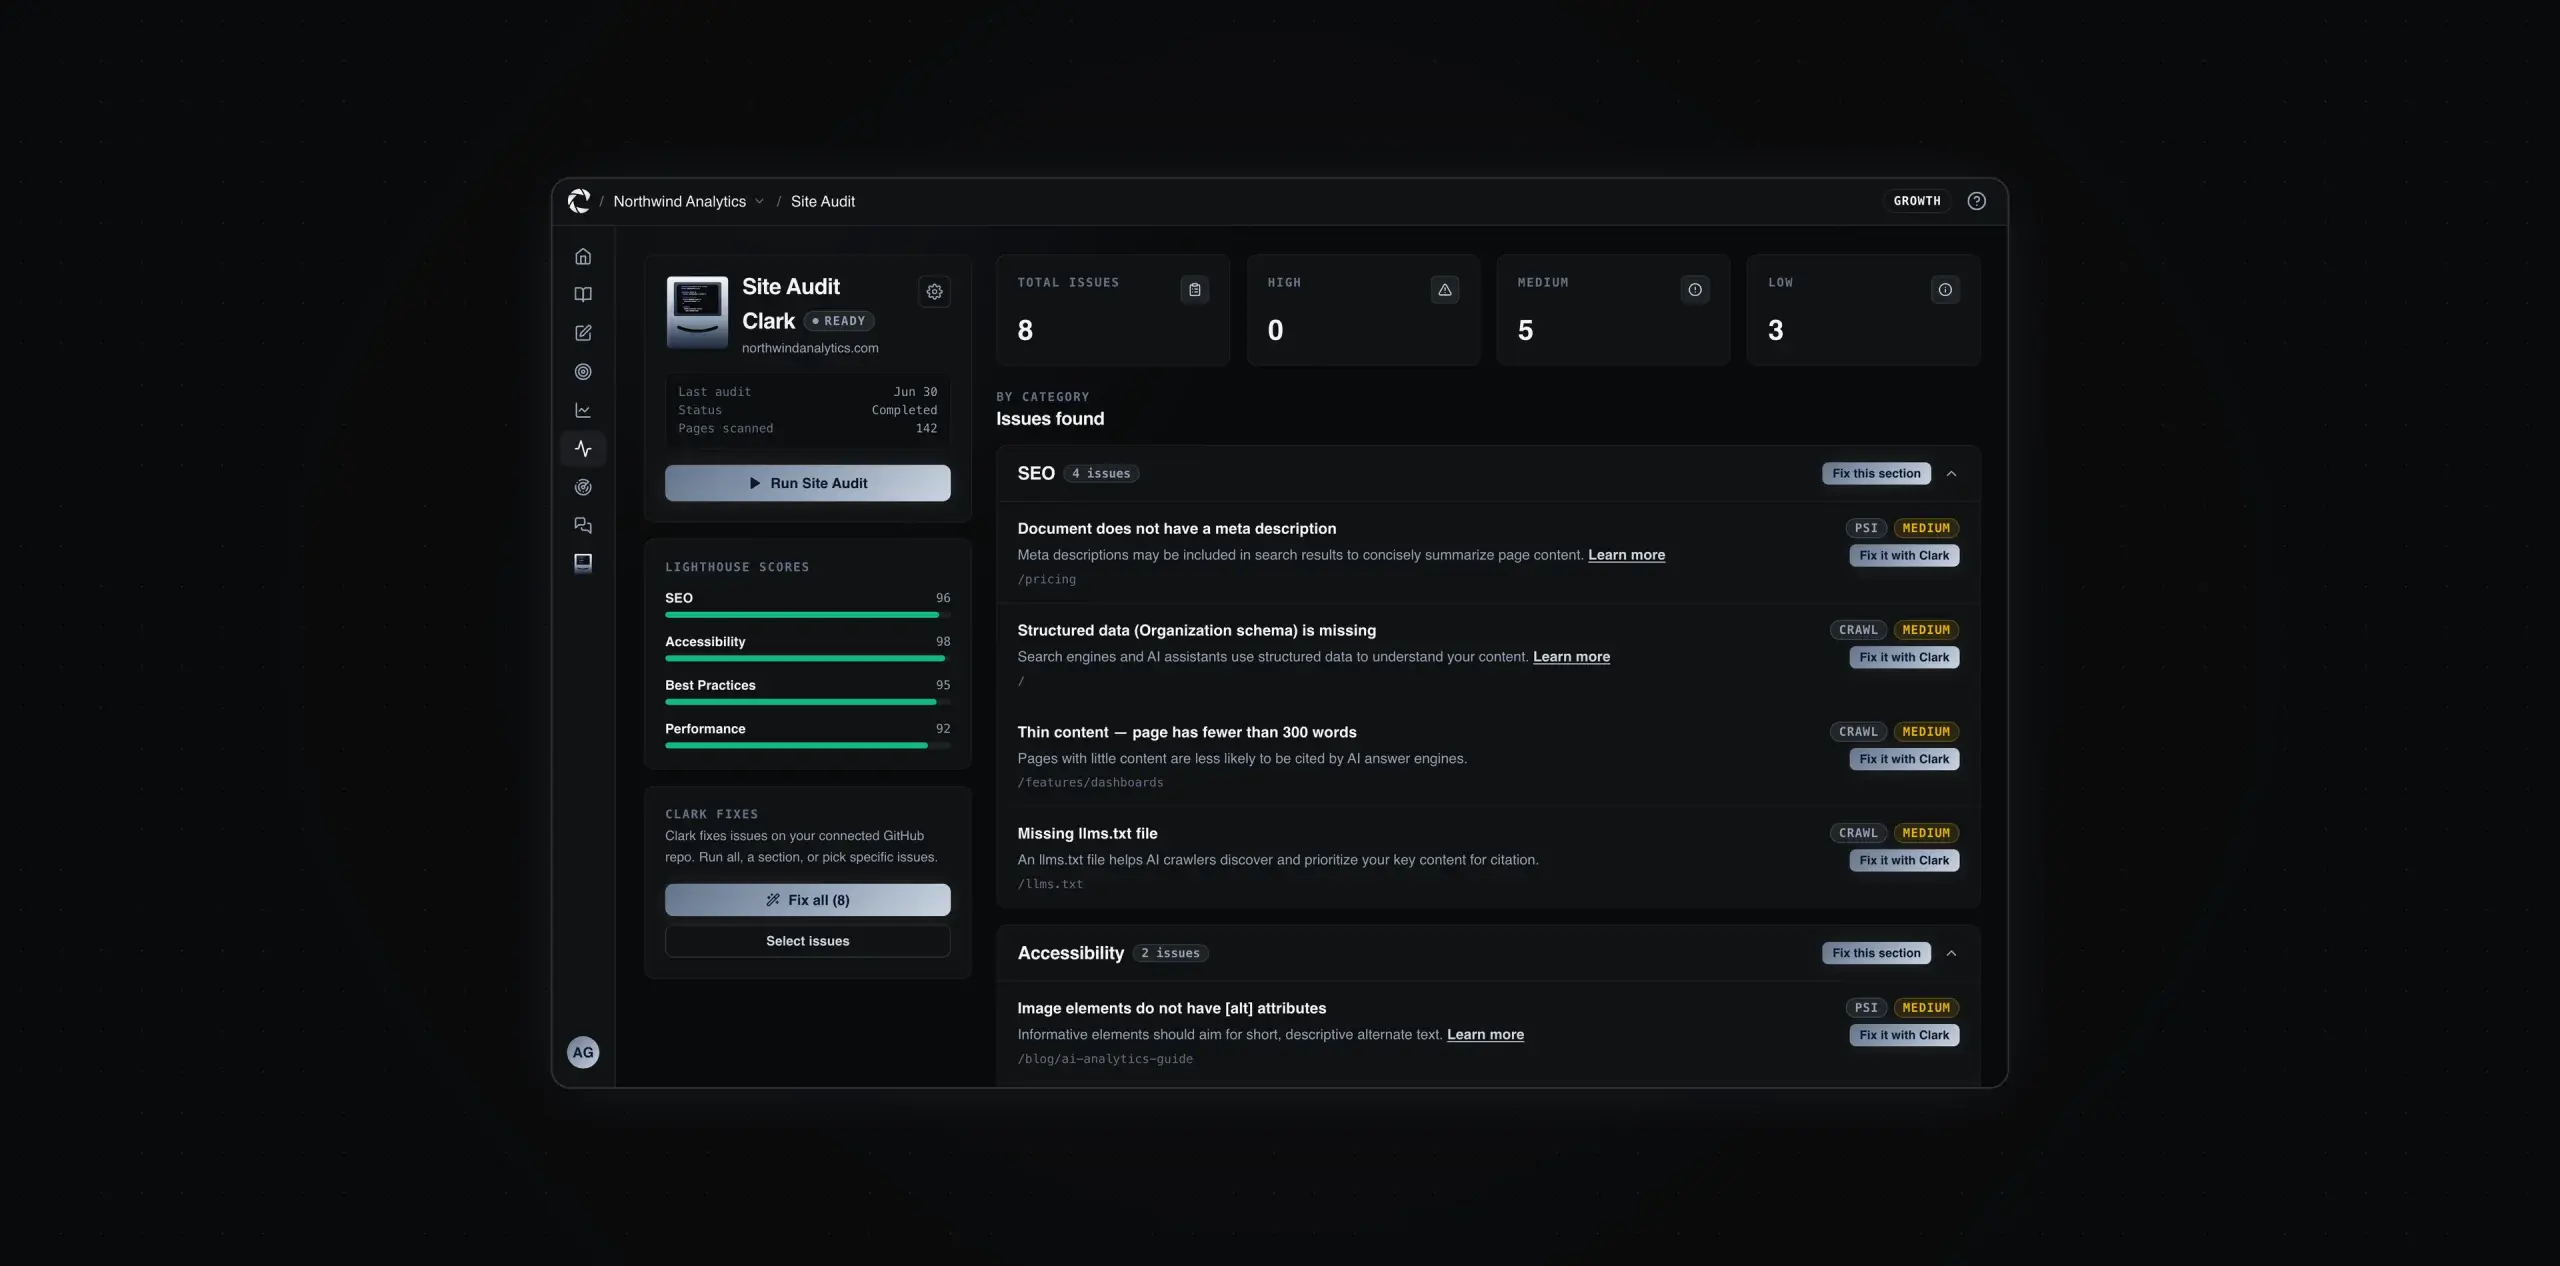Click the Fix all (8) button

pyautogui.click(x=808, y=900)
